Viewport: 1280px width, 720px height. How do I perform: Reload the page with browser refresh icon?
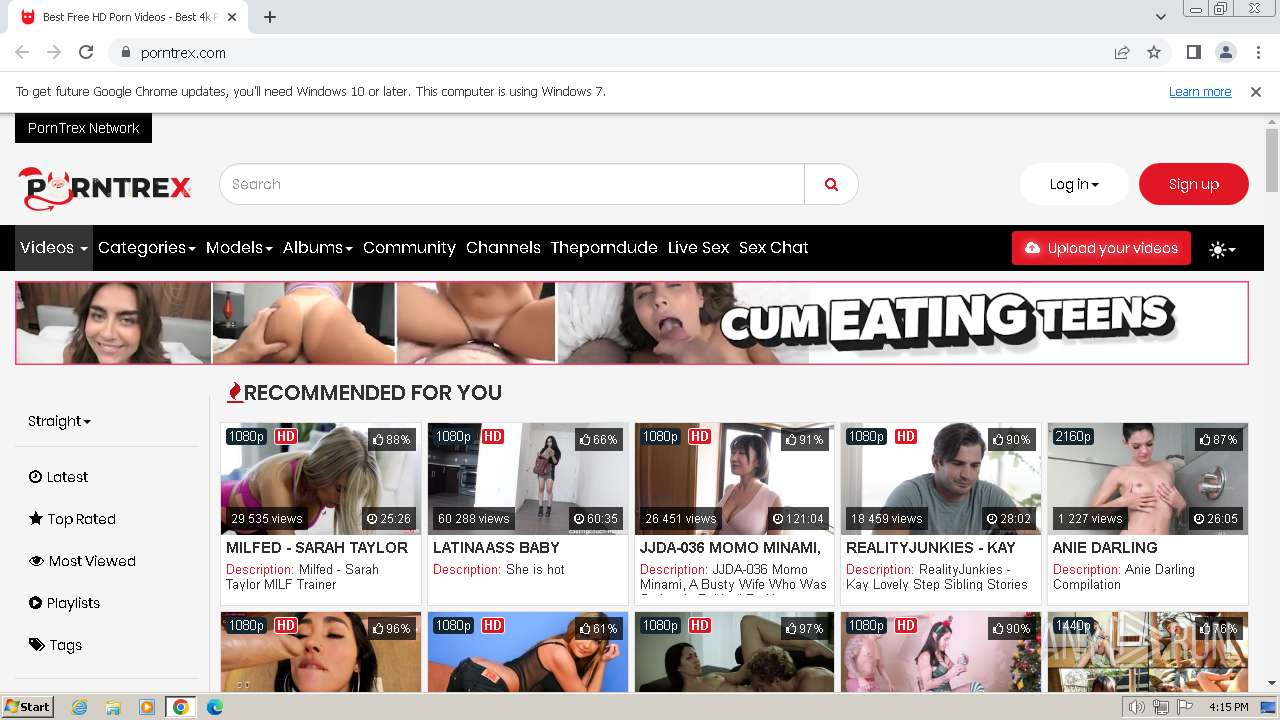[86, 53]
